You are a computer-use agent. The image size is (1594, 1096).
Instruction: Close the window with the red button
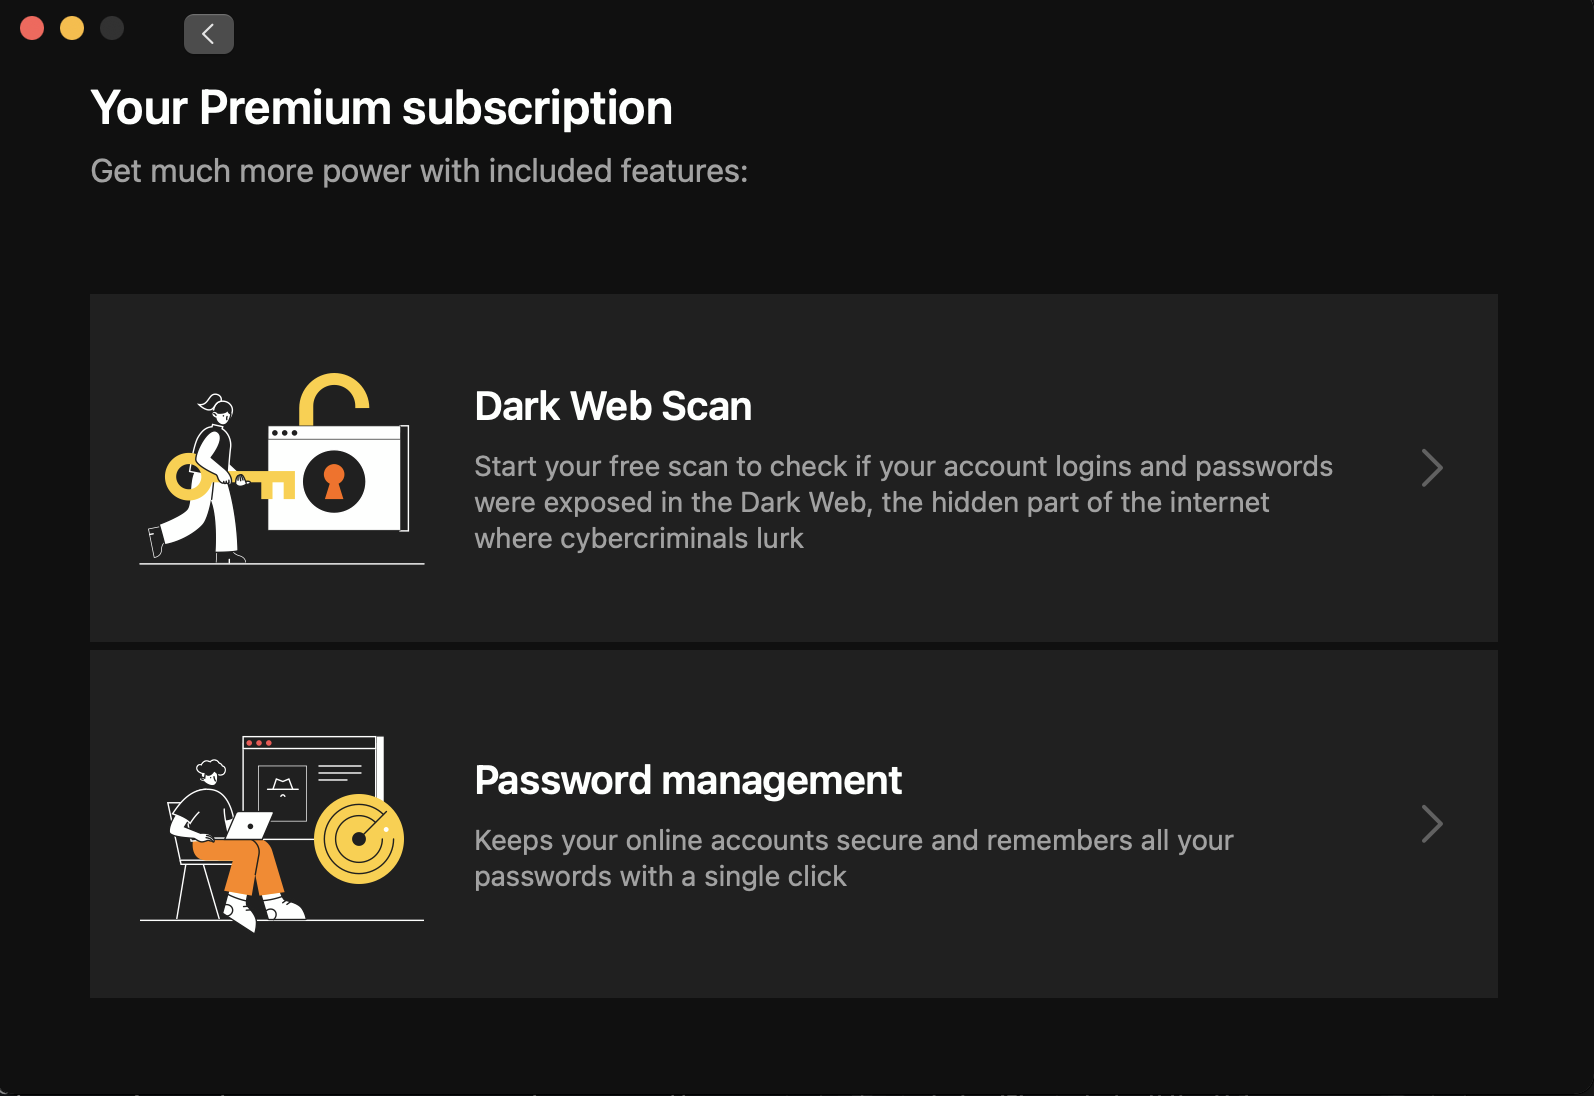point(32,28)
